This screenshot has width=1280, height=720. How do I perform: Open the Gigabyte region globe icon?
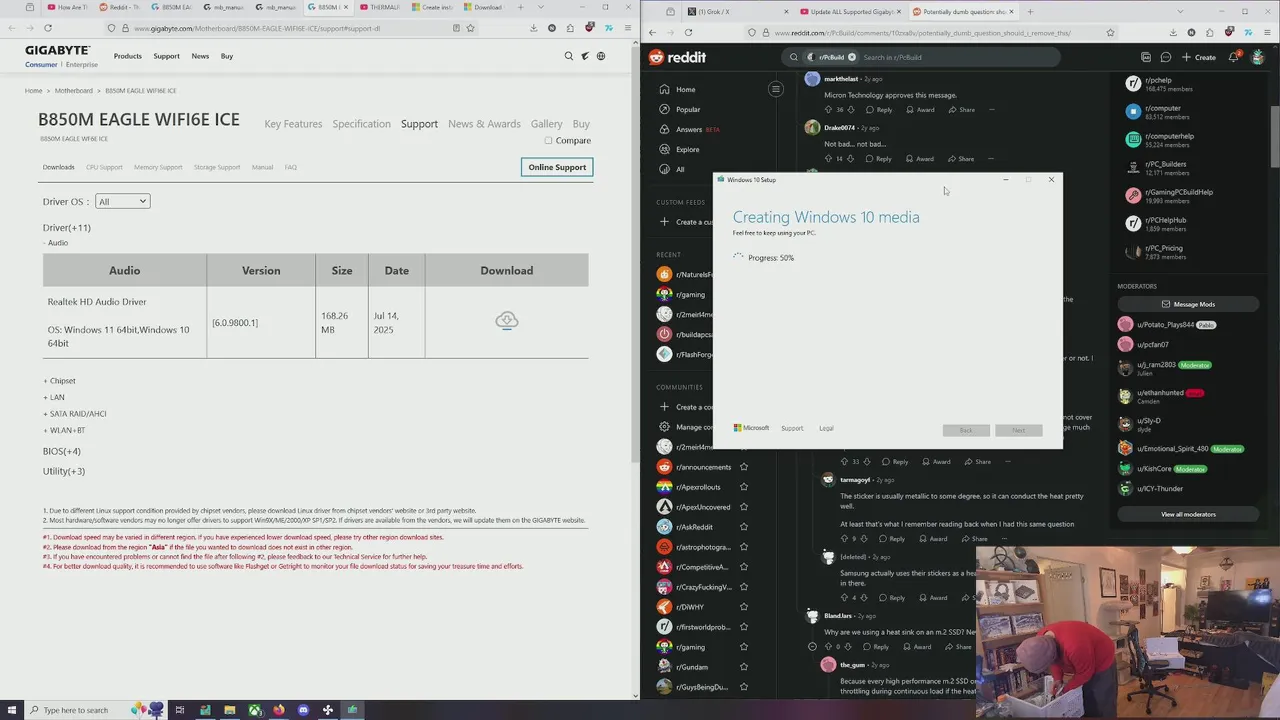click(601, 56)
